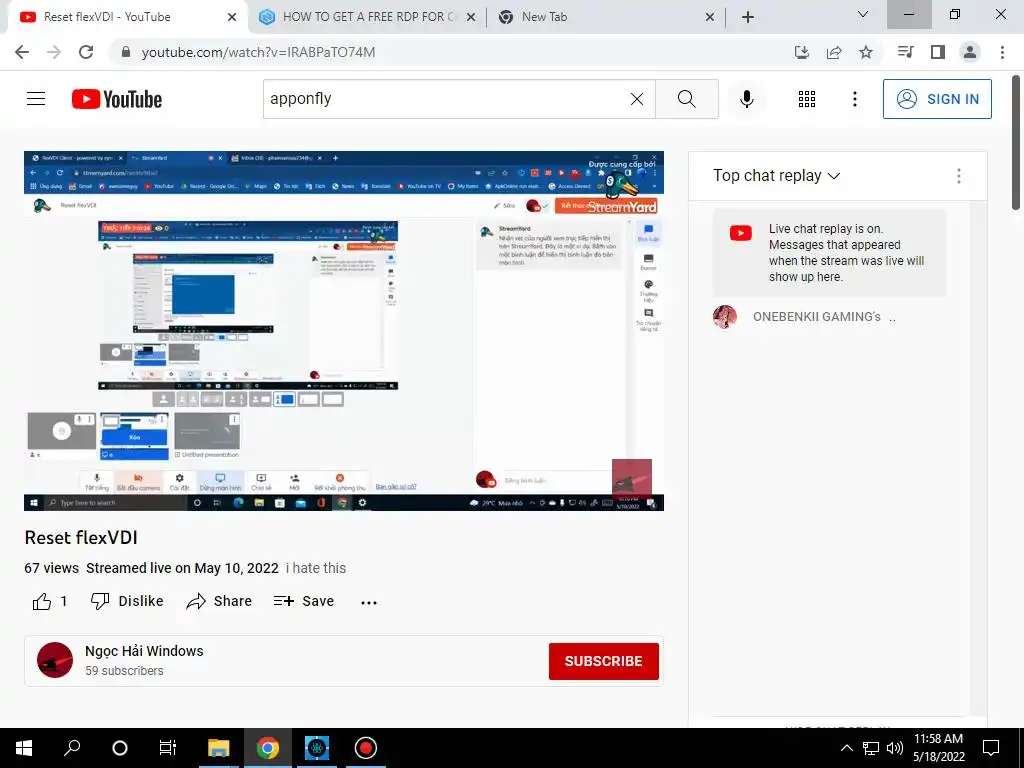Open Task View on the taskbar
The image size is (1024, 768).
click(x=168, y=748)
